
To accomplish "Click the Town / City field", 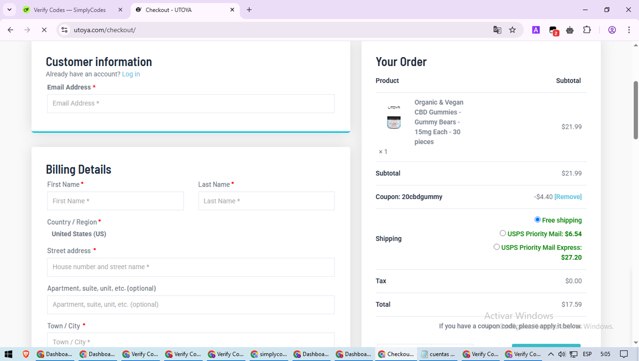I will [x=191, y=341].
